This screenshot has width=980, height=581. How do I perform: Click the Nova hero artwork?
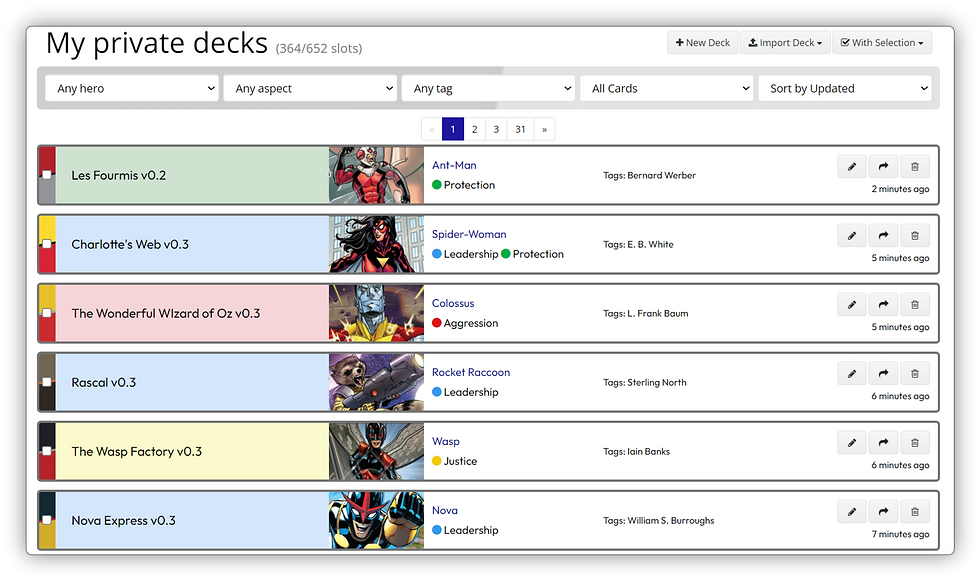click(x=376, y=520)
